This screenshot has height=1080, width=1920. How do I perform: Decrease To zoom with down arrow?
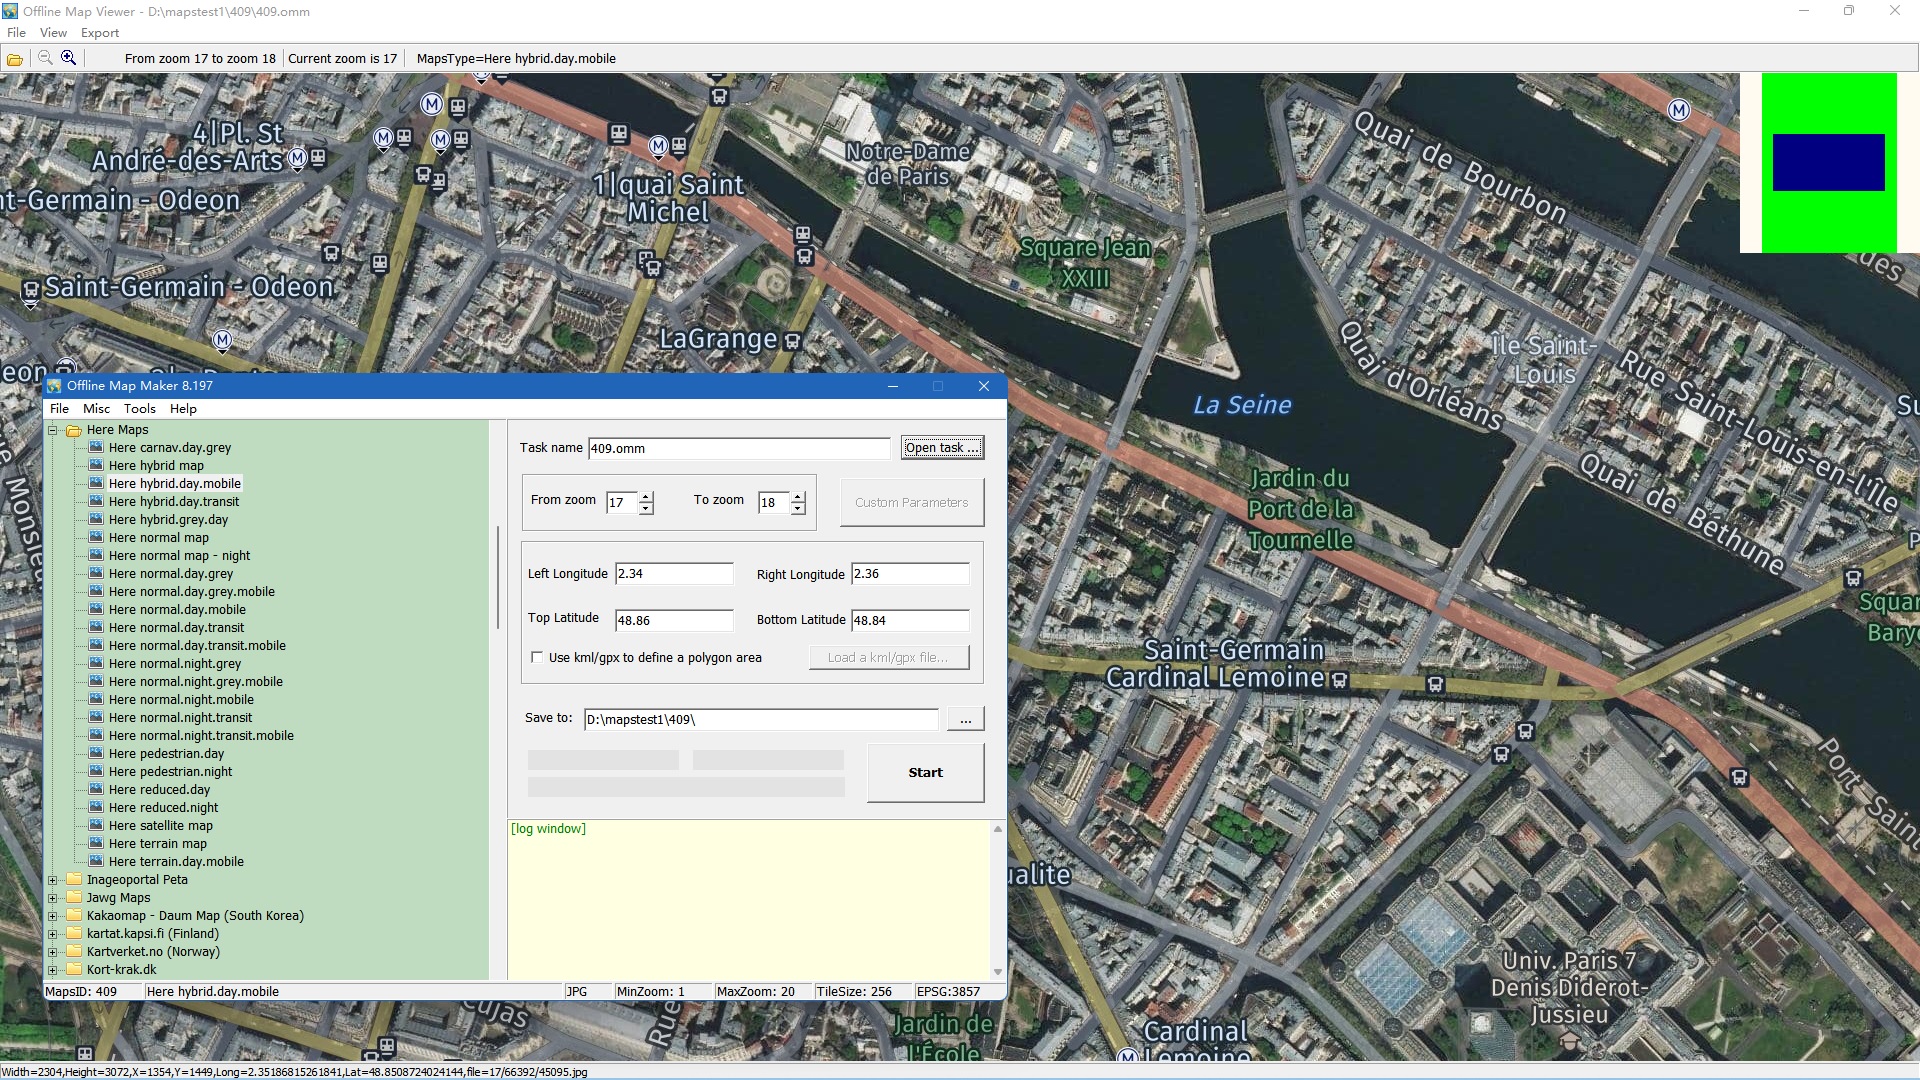click(x=798, y=508)
